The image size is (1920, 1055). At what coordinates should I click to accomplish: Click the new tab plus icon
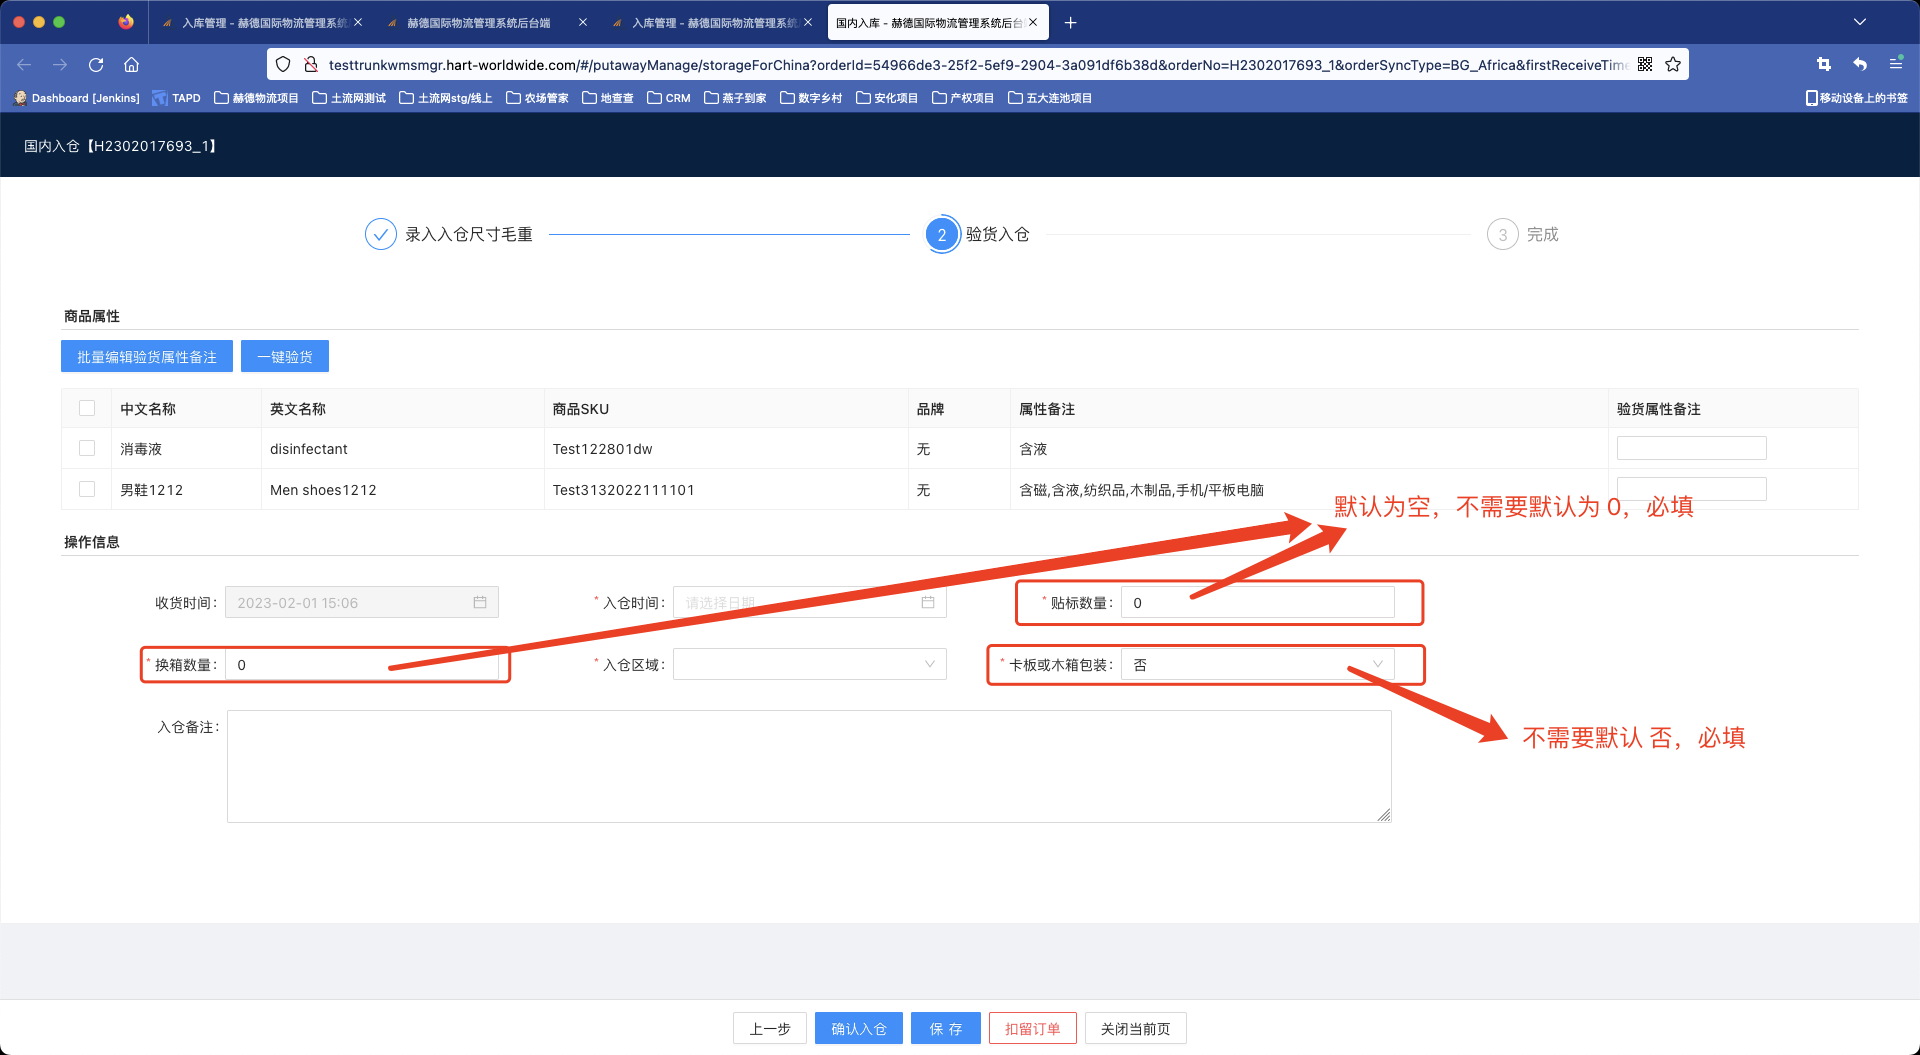point(1070,22)
